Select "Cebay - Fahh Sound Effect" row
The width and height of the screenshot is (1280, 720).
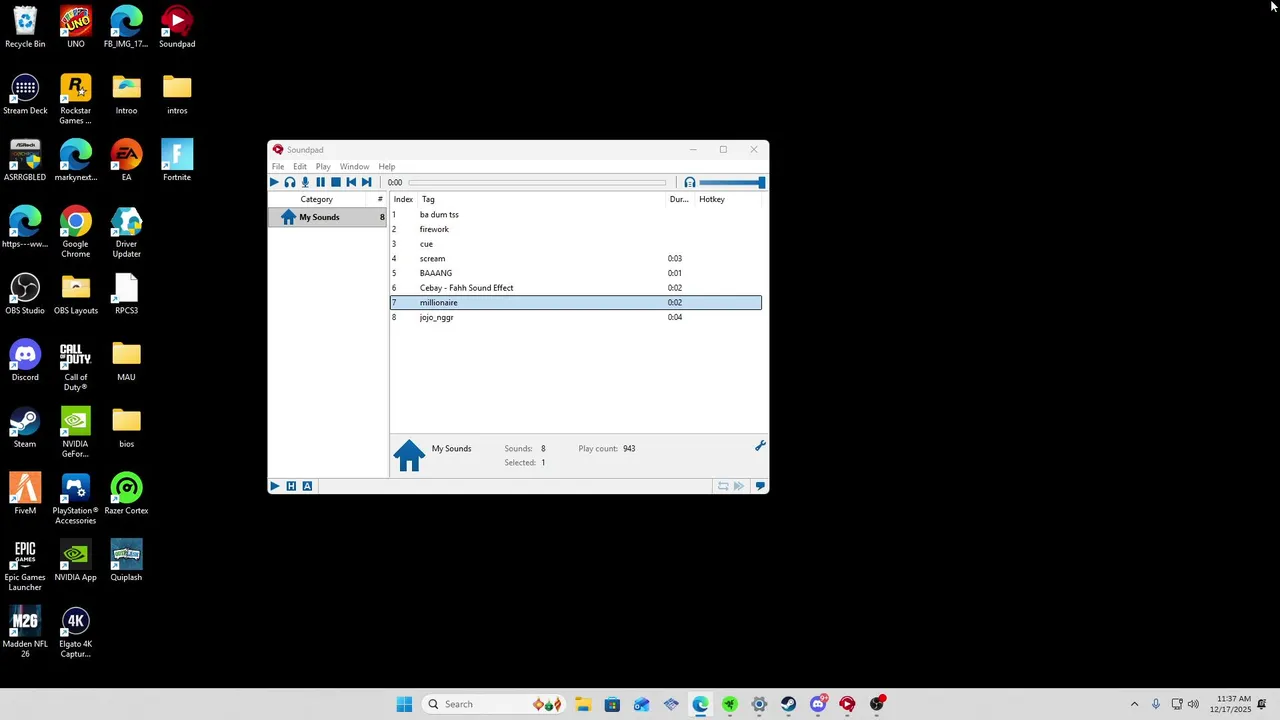[x=576, y=288]
